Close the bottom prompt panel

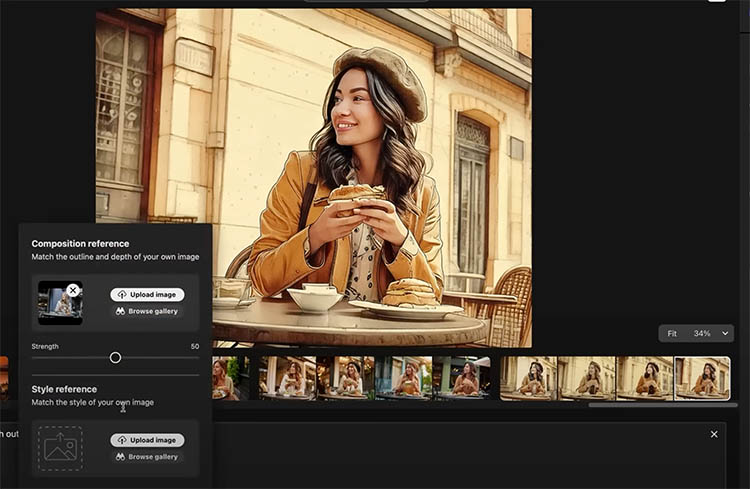pyautogui.click(x=714, y=434)
